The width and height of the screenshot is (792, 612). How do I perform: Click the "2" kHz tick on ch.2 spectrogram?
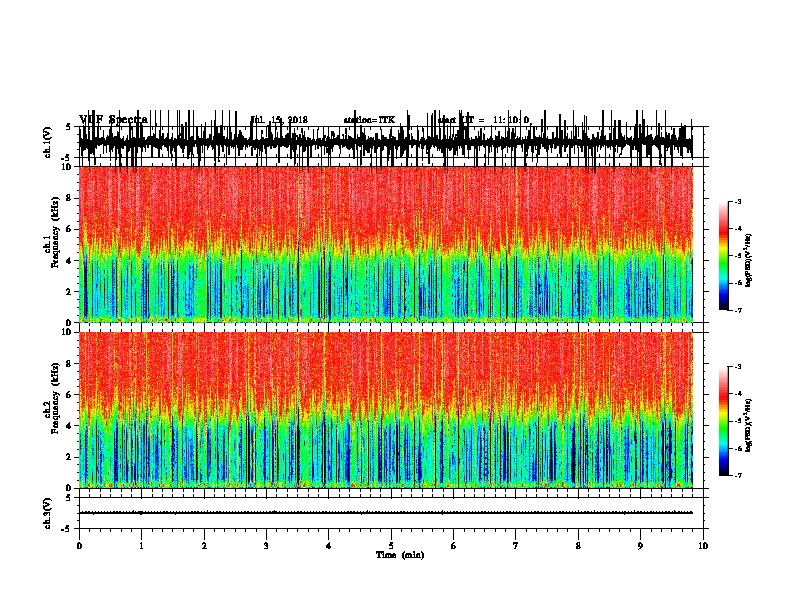coord(69,457)
